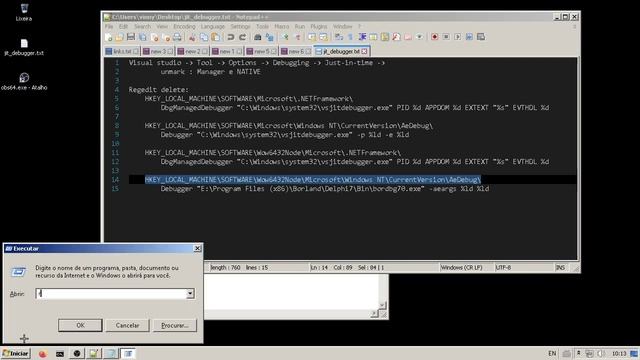
Task: Click the Iniciar start button
Action: coord(16,353)
